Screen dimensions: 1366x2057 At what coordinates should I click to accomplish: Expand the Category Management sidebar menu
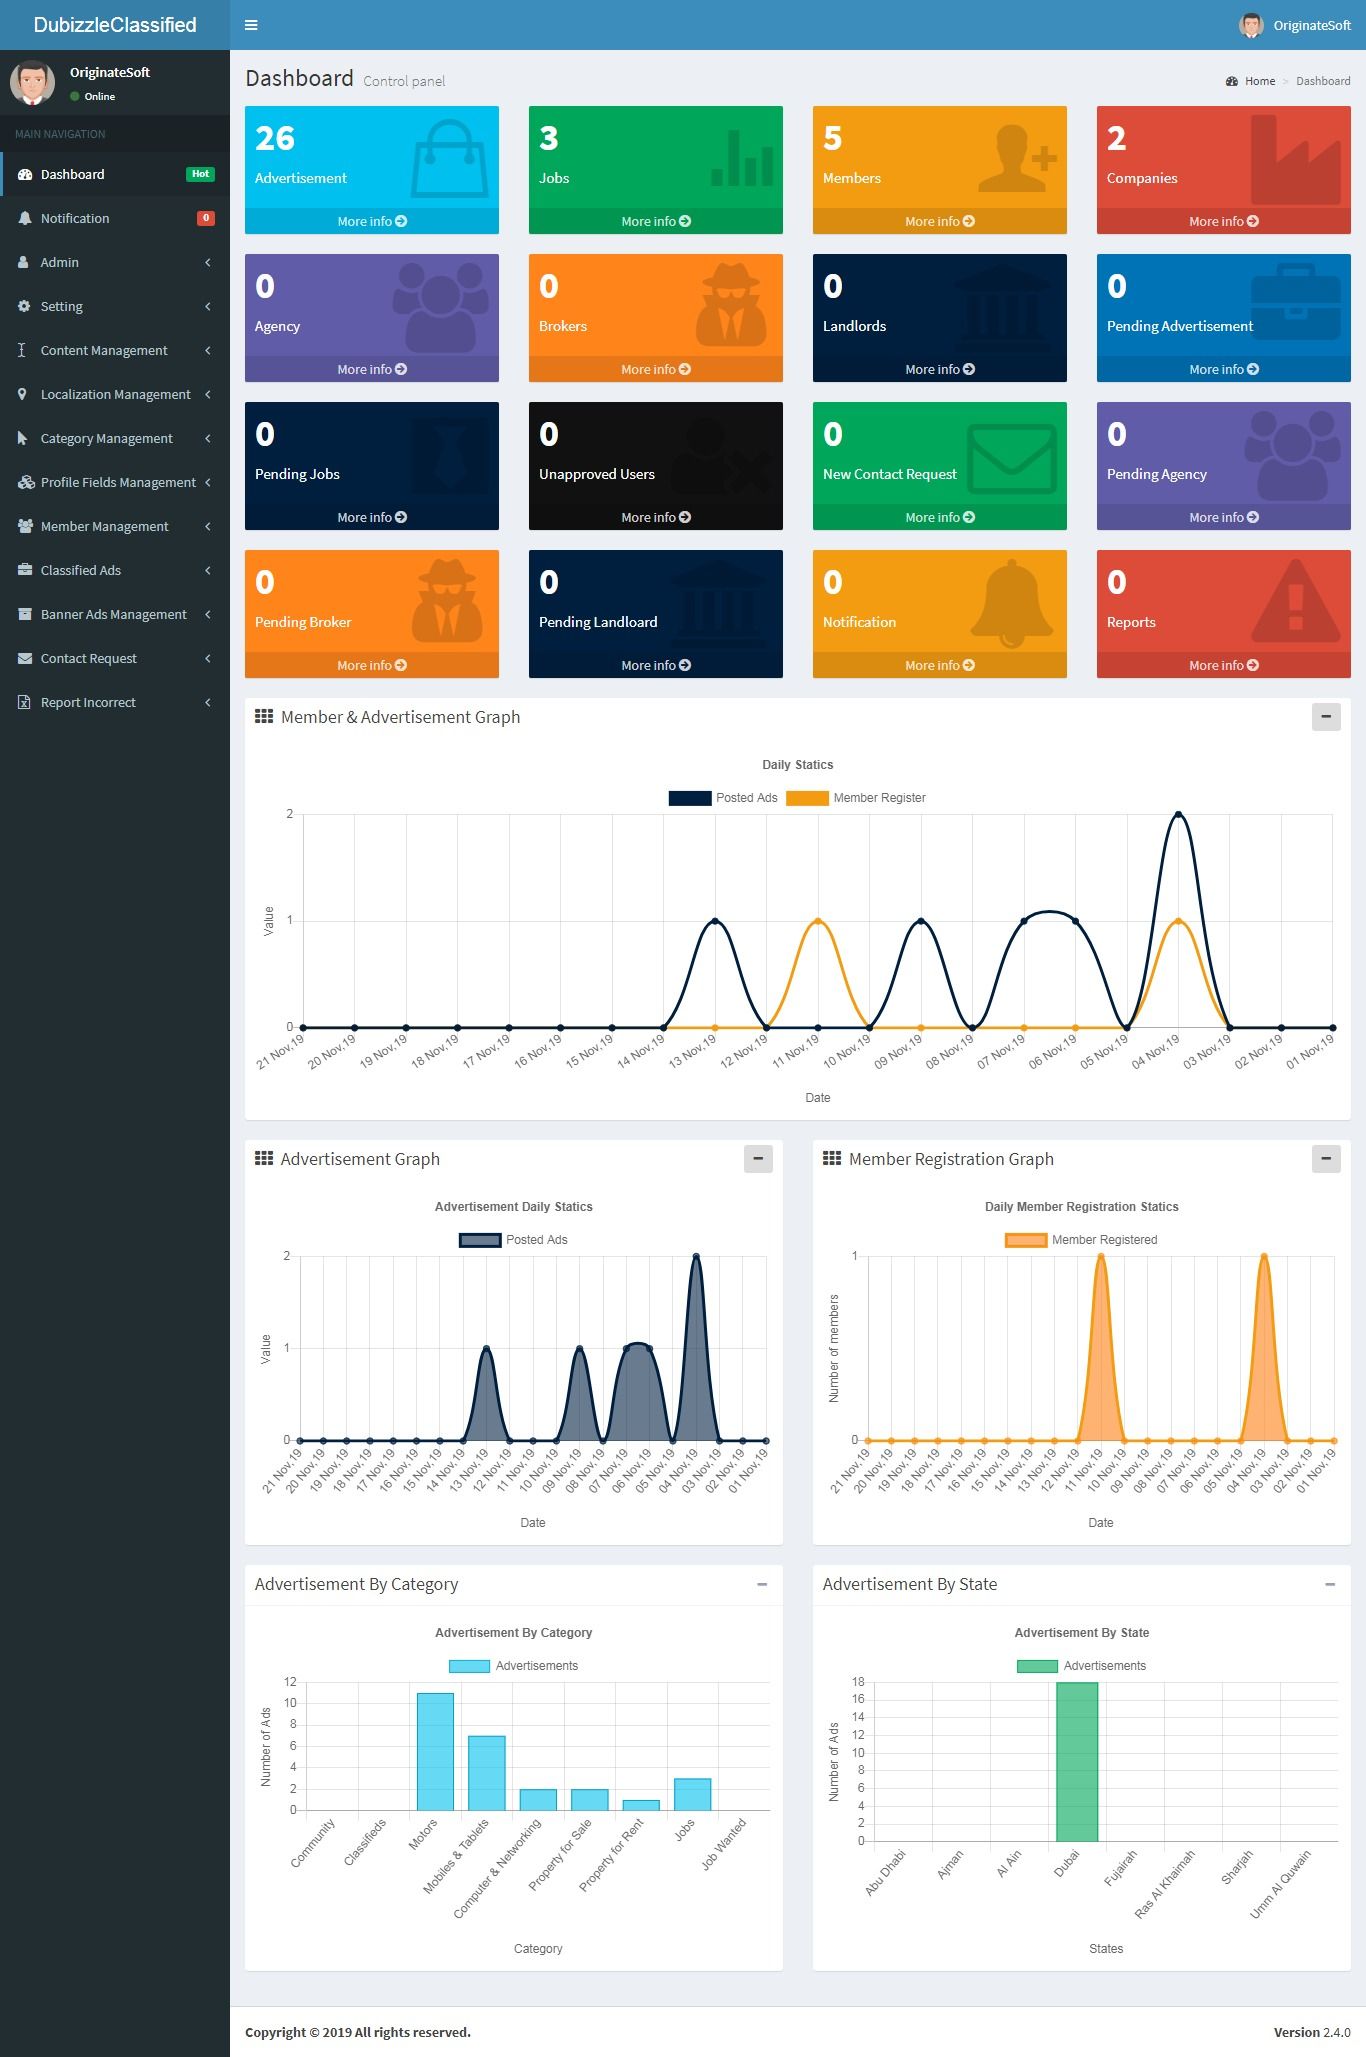click(x=115, y=438)
